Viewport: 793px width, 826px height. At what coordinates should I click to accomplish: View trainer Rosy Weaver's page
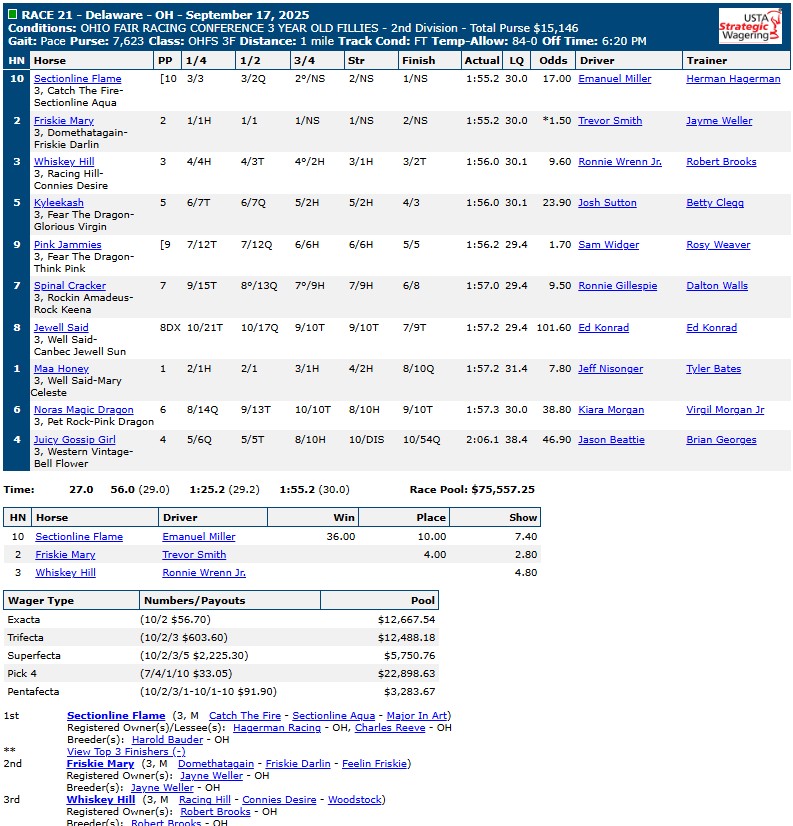pyautogui.click(x=717, y=245)
